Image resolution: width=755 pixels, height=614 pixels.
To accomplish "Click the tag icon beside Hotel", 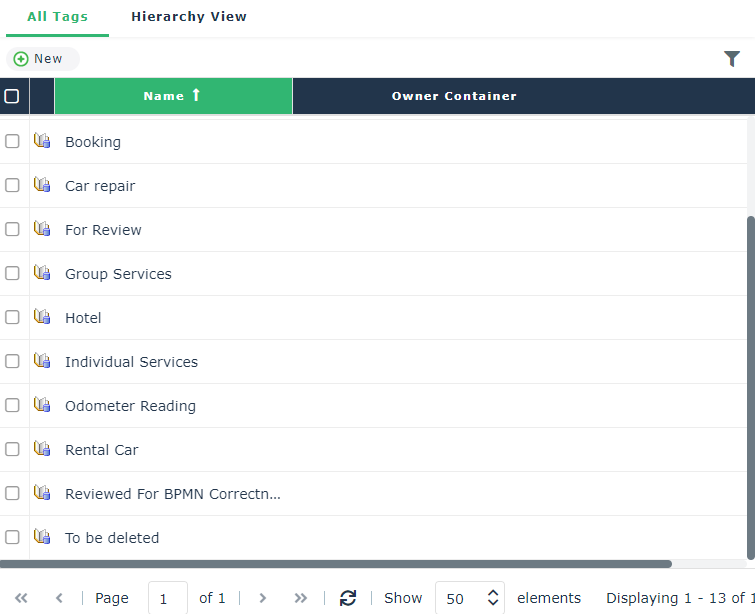I will [x=42, y=317].
